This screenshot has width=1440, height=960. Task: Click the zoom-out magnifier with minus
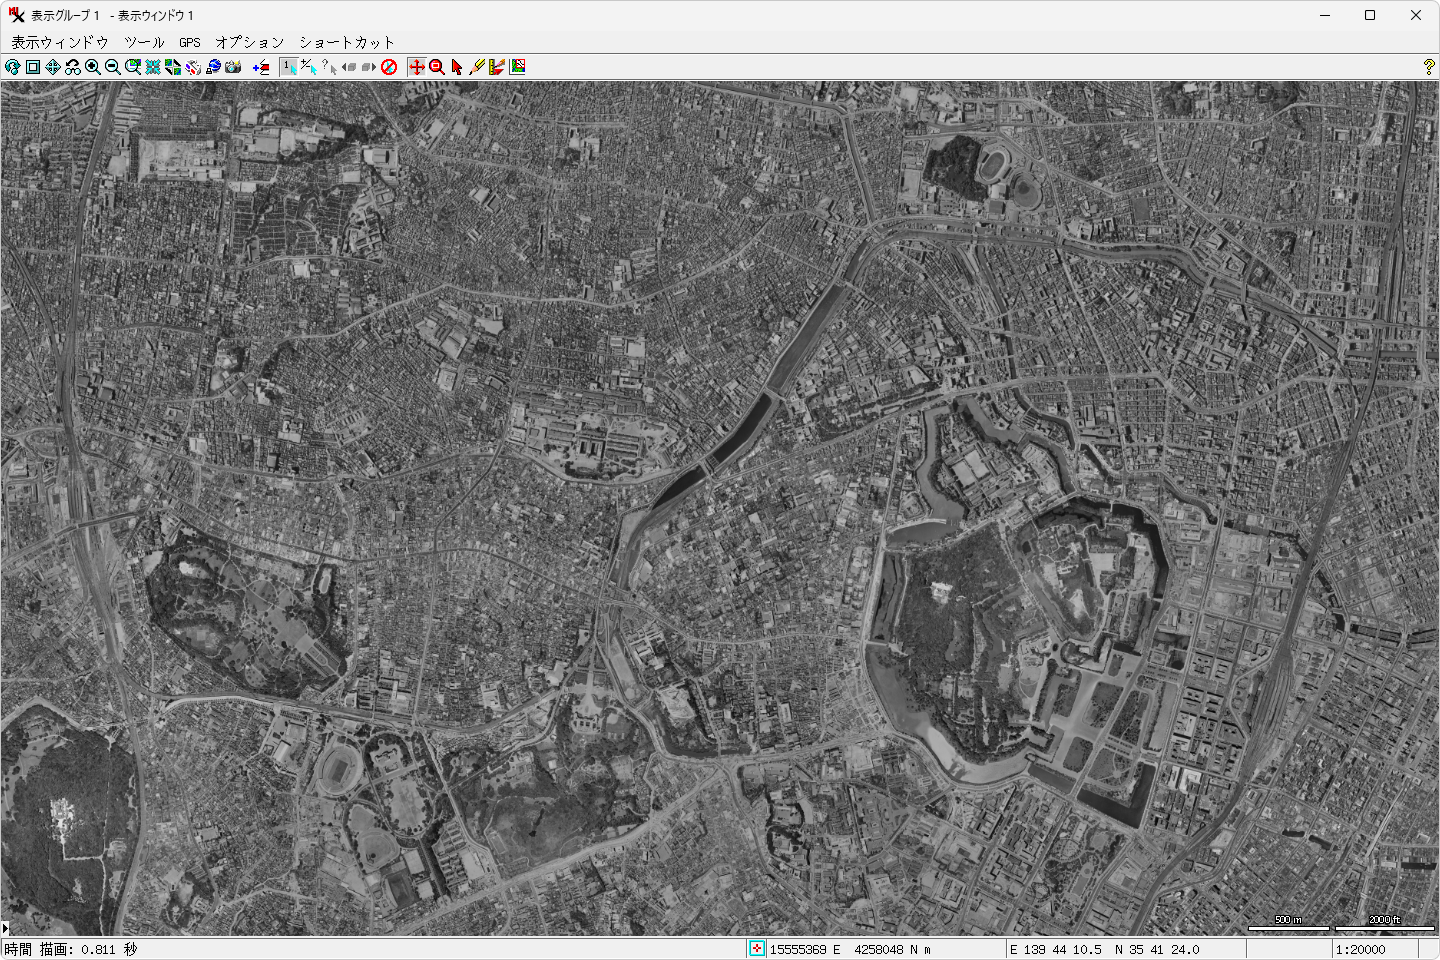click(113, 67)
